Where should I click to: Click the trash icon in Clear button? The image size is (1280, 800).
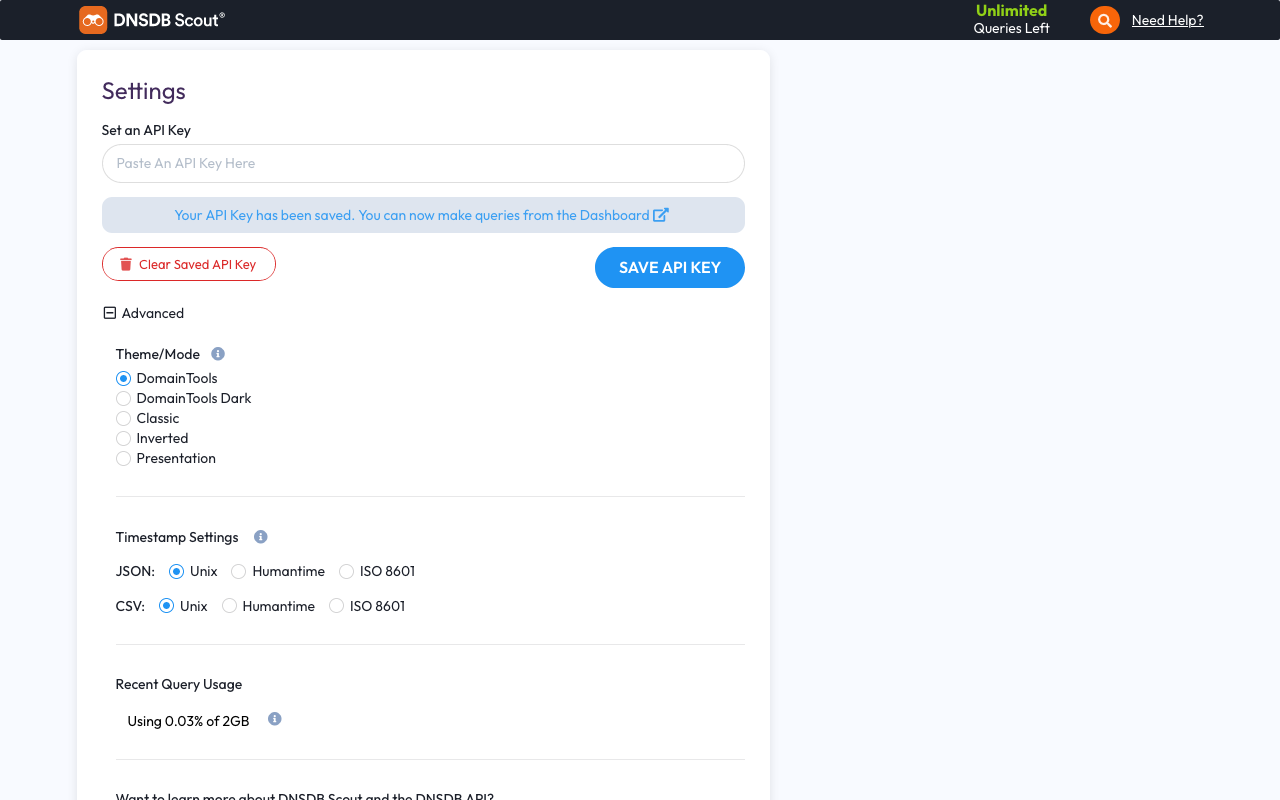[126, 265]
